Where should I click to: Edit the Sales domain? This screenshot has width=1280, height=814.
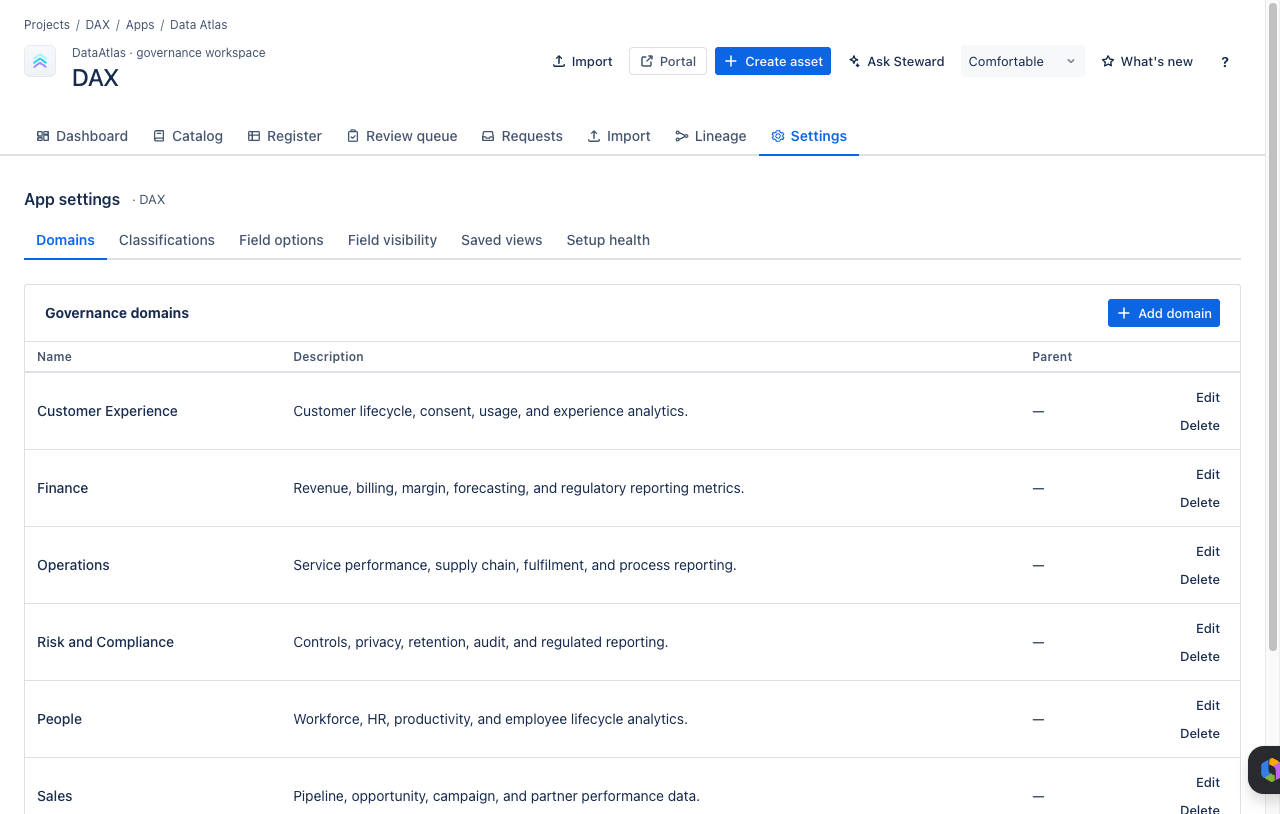coord(1208,782)
